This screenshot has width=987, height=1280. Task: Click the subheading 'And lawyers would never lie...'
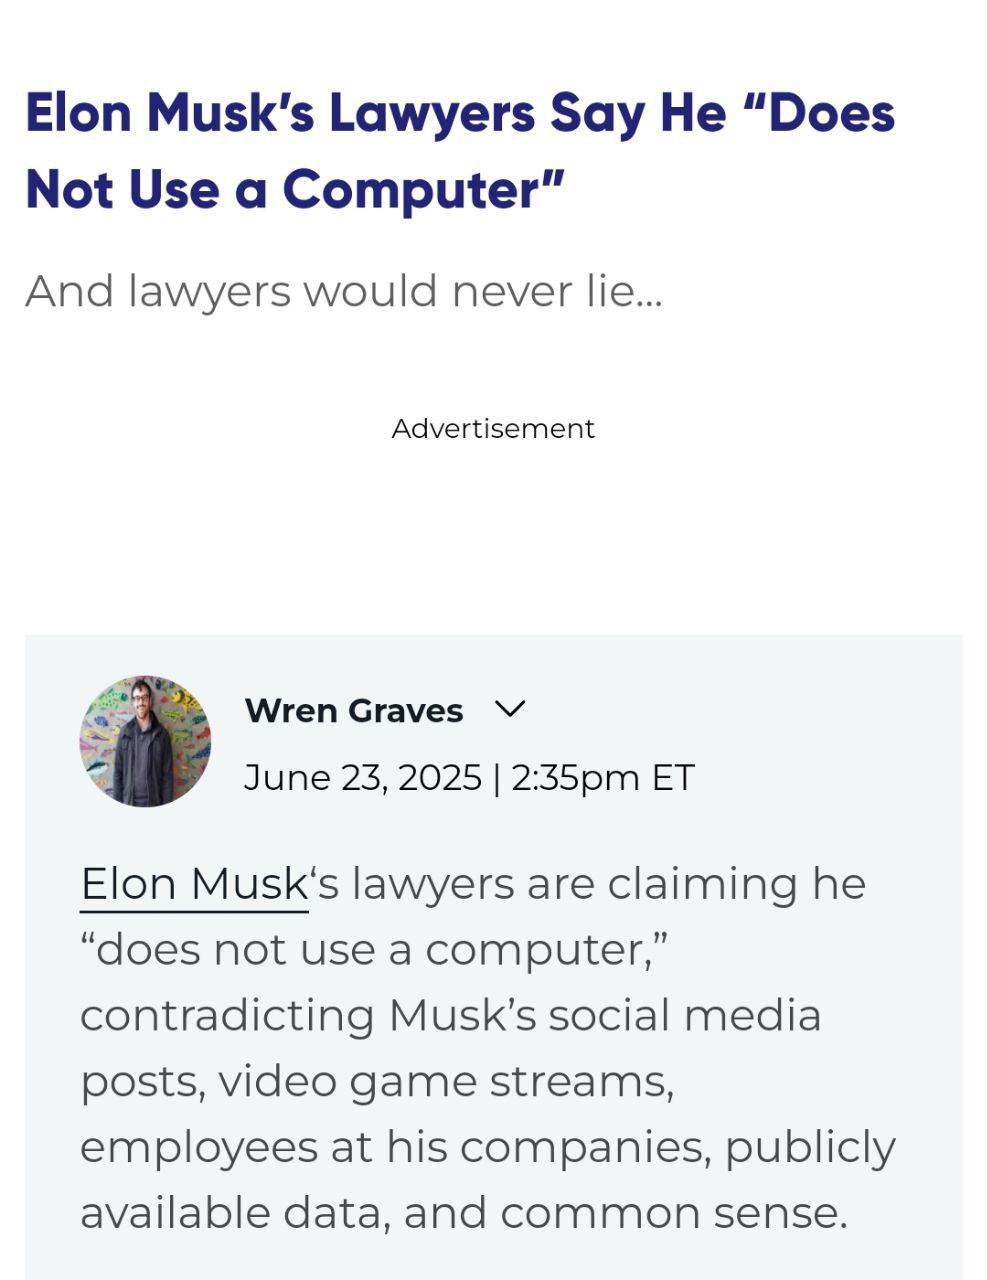click(343, 291)
